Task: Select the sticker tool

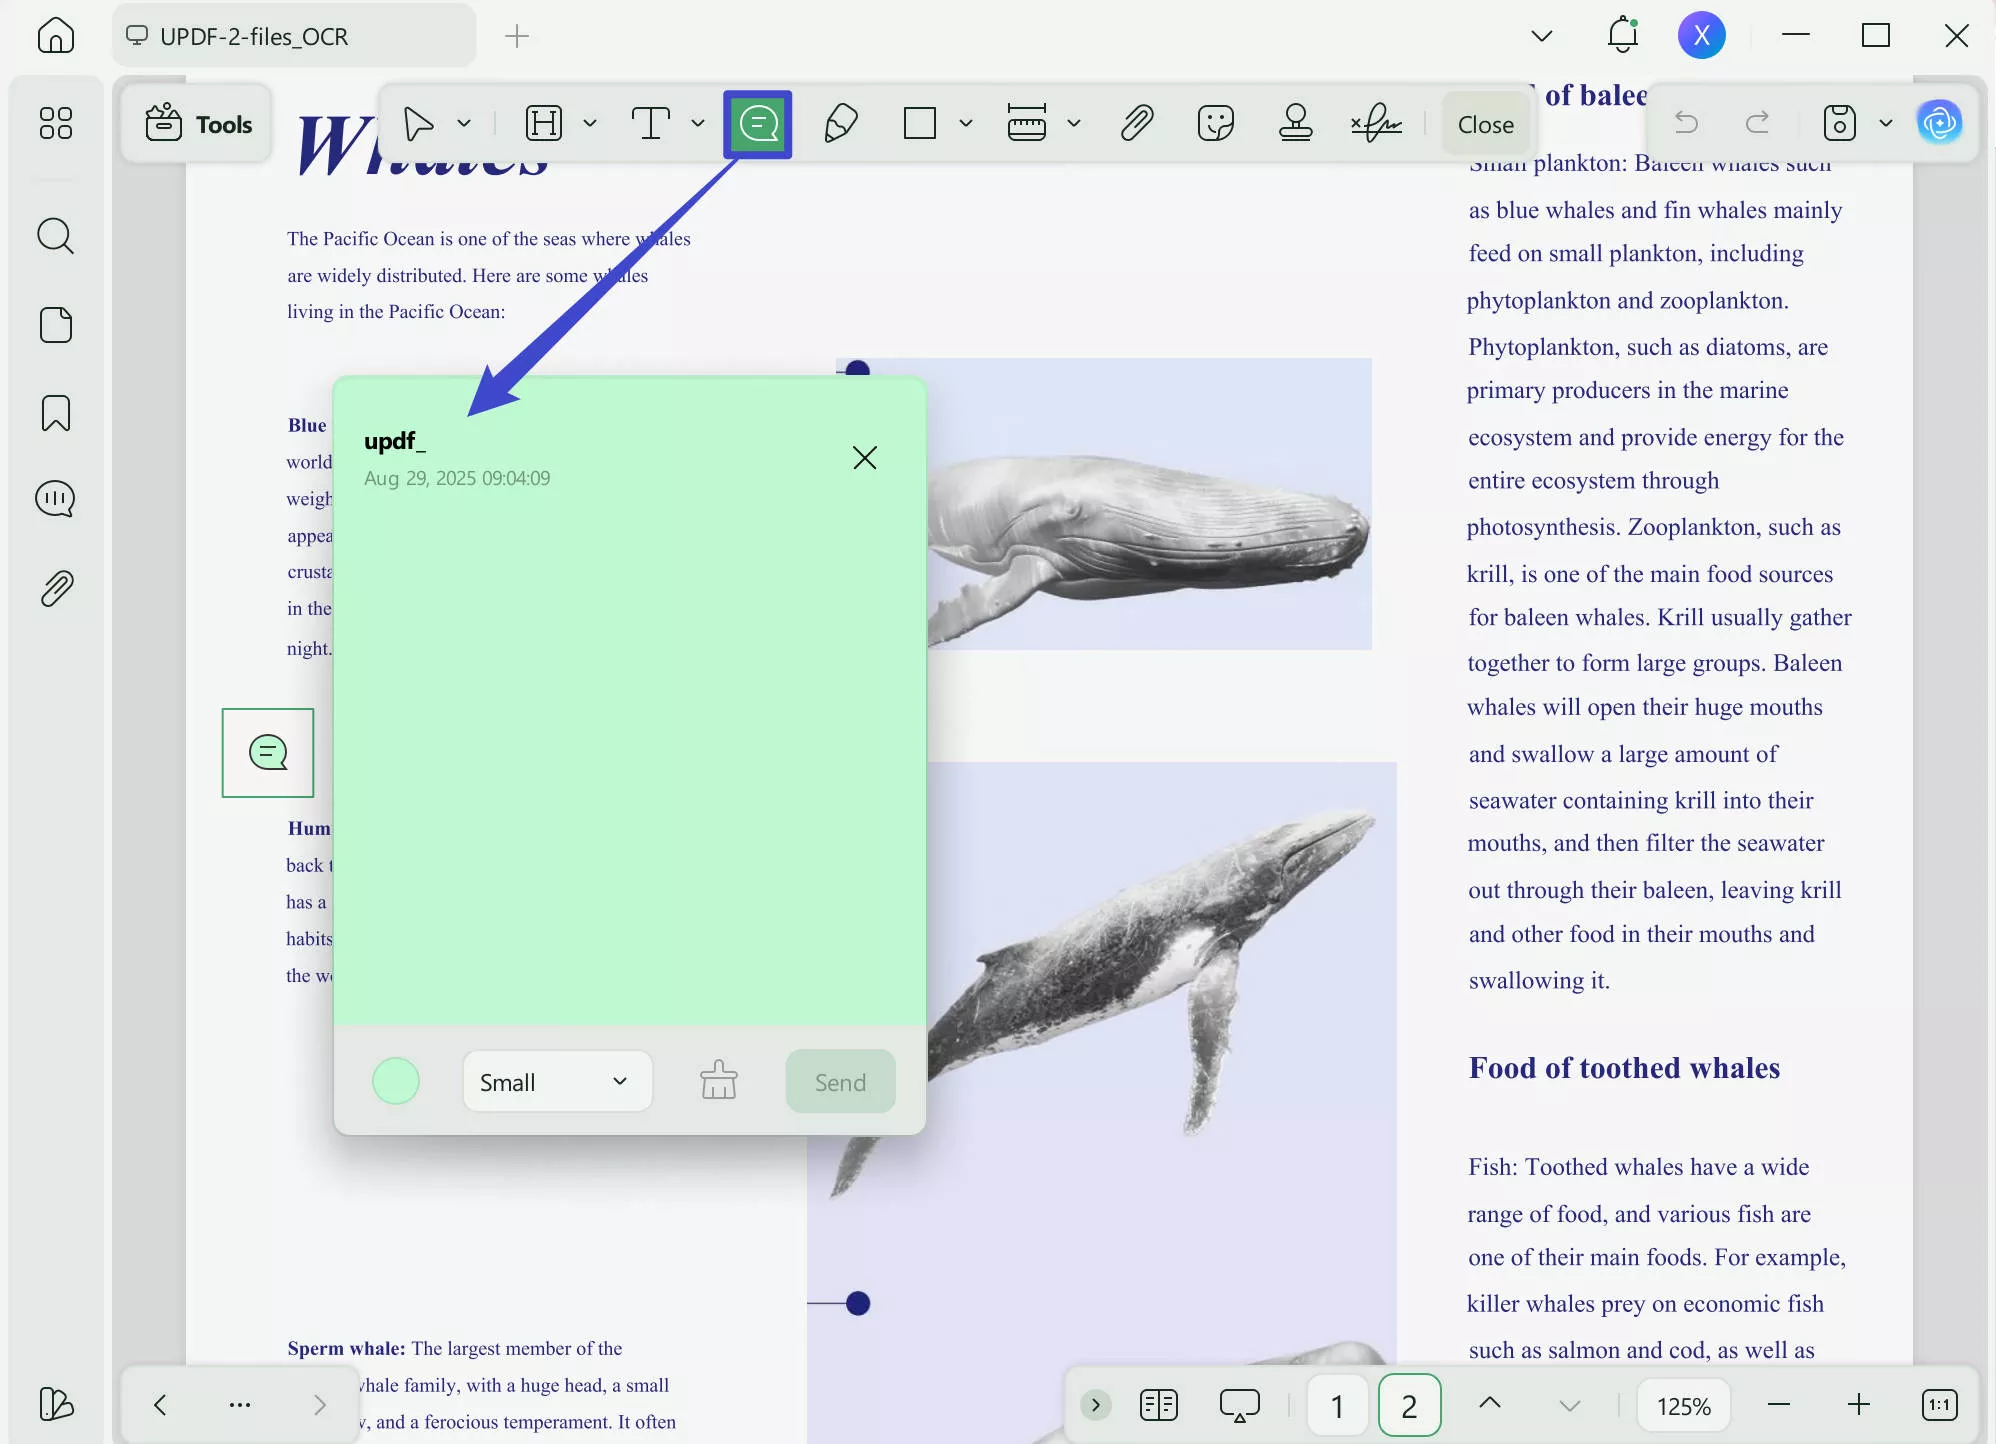Action: click(1215, 123)
